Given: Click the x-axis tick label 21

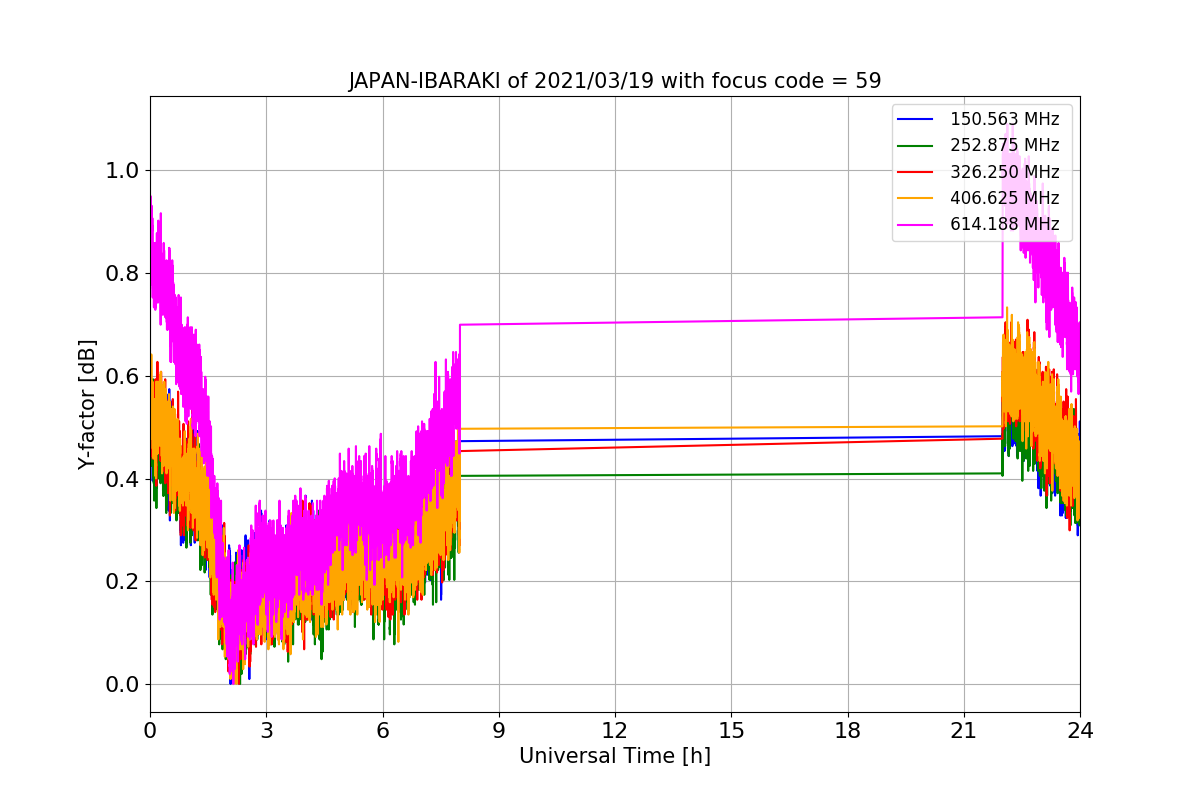Looking at the screenshot, I should click(964, 730).
